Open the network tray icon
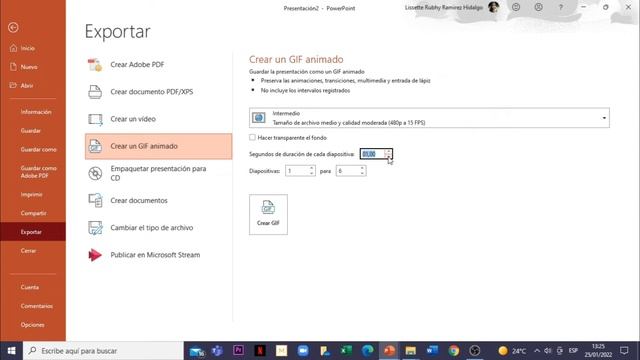640x360 pixels. click(560, 351)
